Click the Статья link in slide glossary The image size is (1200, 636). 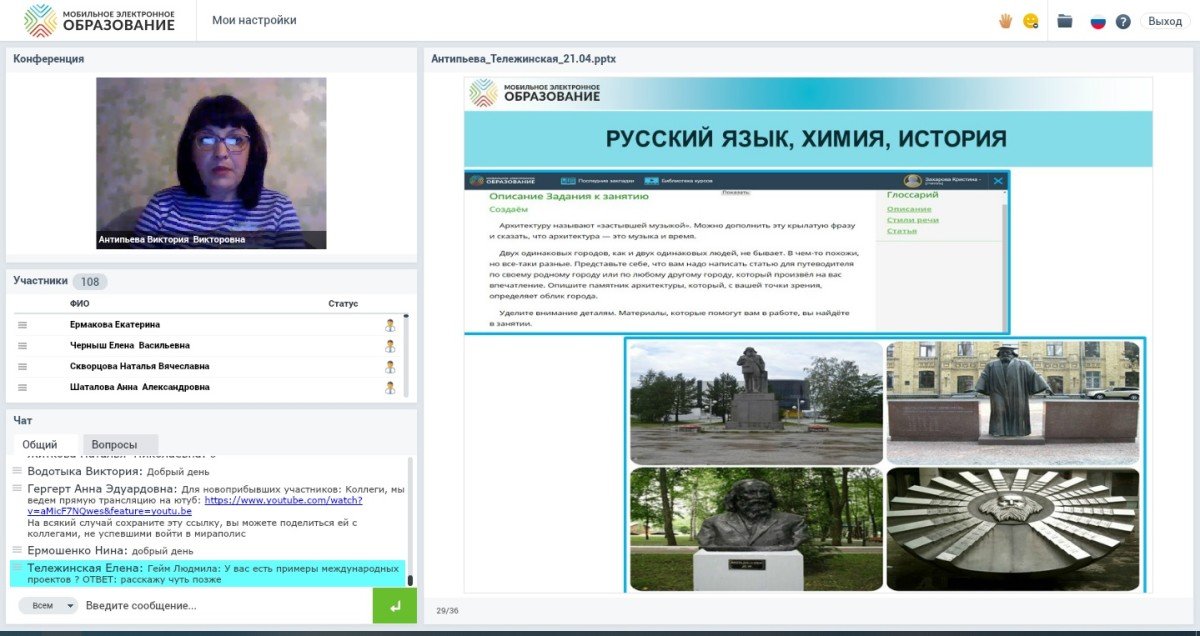pos(902,231)
